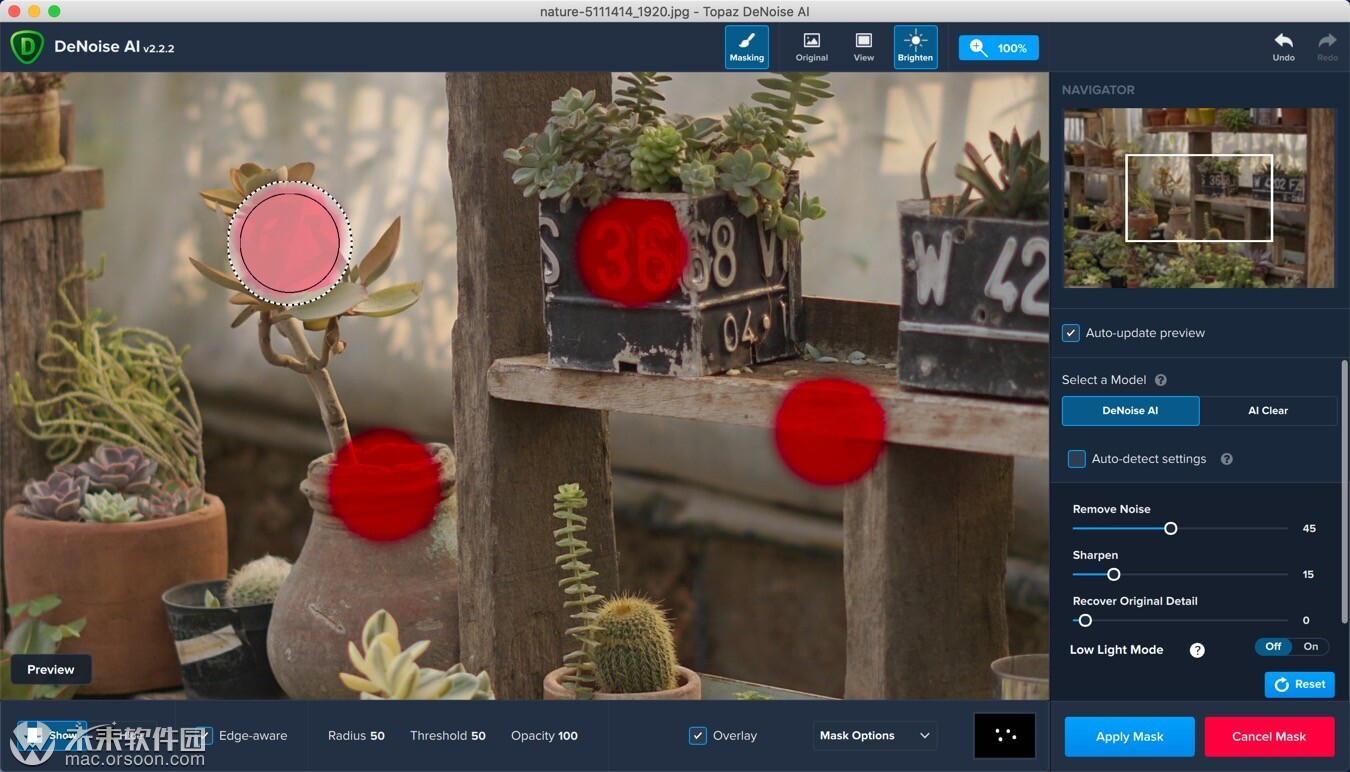The image size is (1350, 772).
Task: Click the 100% zoom magnifier button
Action: tap(998, 48)
